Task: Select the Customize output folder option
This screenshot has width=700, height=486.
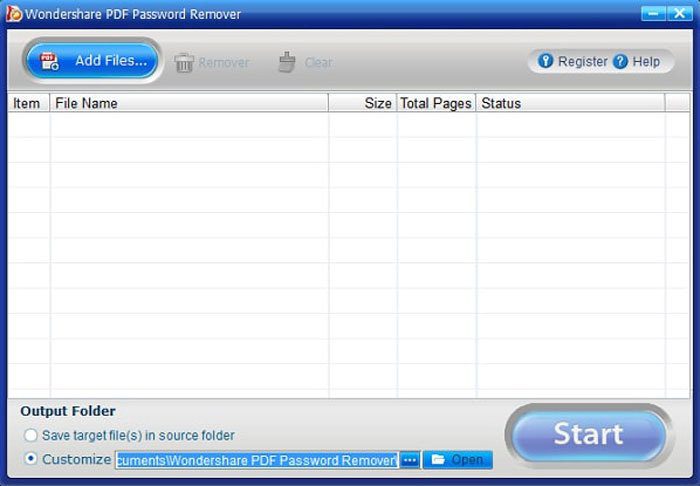Action: pos(67,459)
